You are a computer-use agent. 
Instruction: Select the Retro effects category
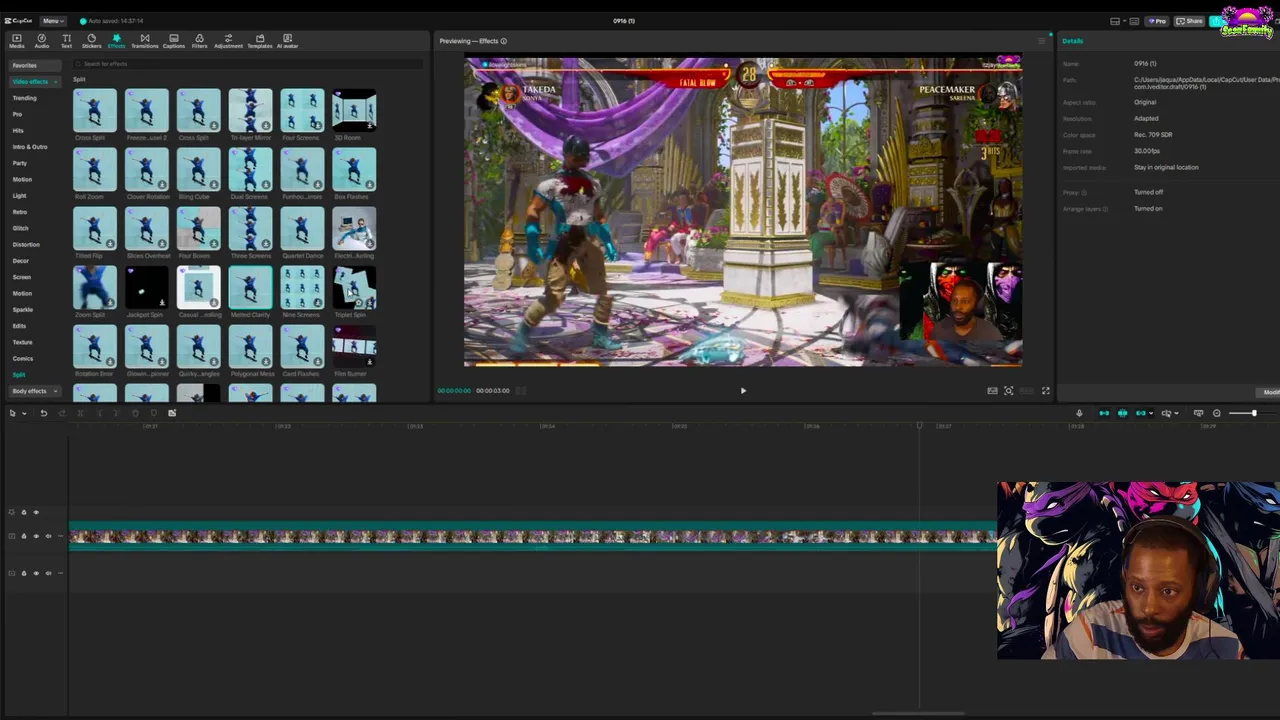pos(20,212)
